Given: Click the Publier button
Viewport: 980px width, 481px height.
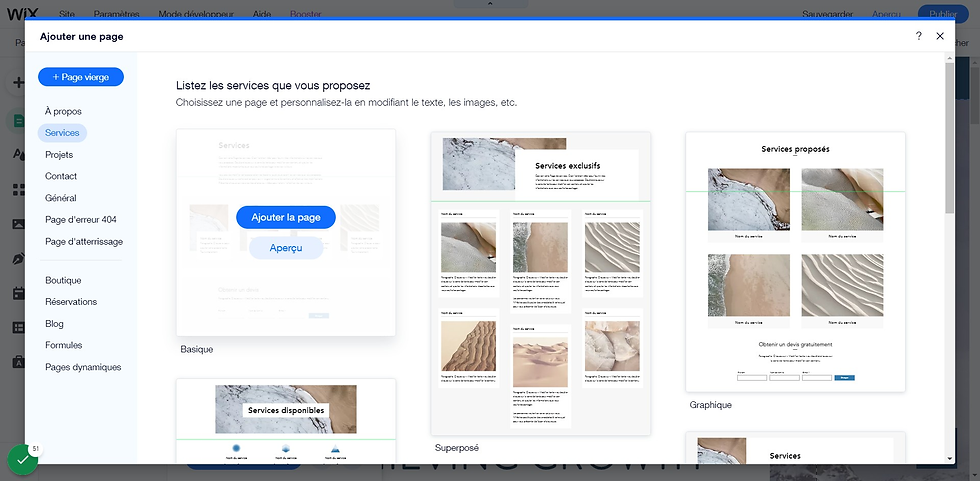Looking at the screenshot, I should (942, 14).
